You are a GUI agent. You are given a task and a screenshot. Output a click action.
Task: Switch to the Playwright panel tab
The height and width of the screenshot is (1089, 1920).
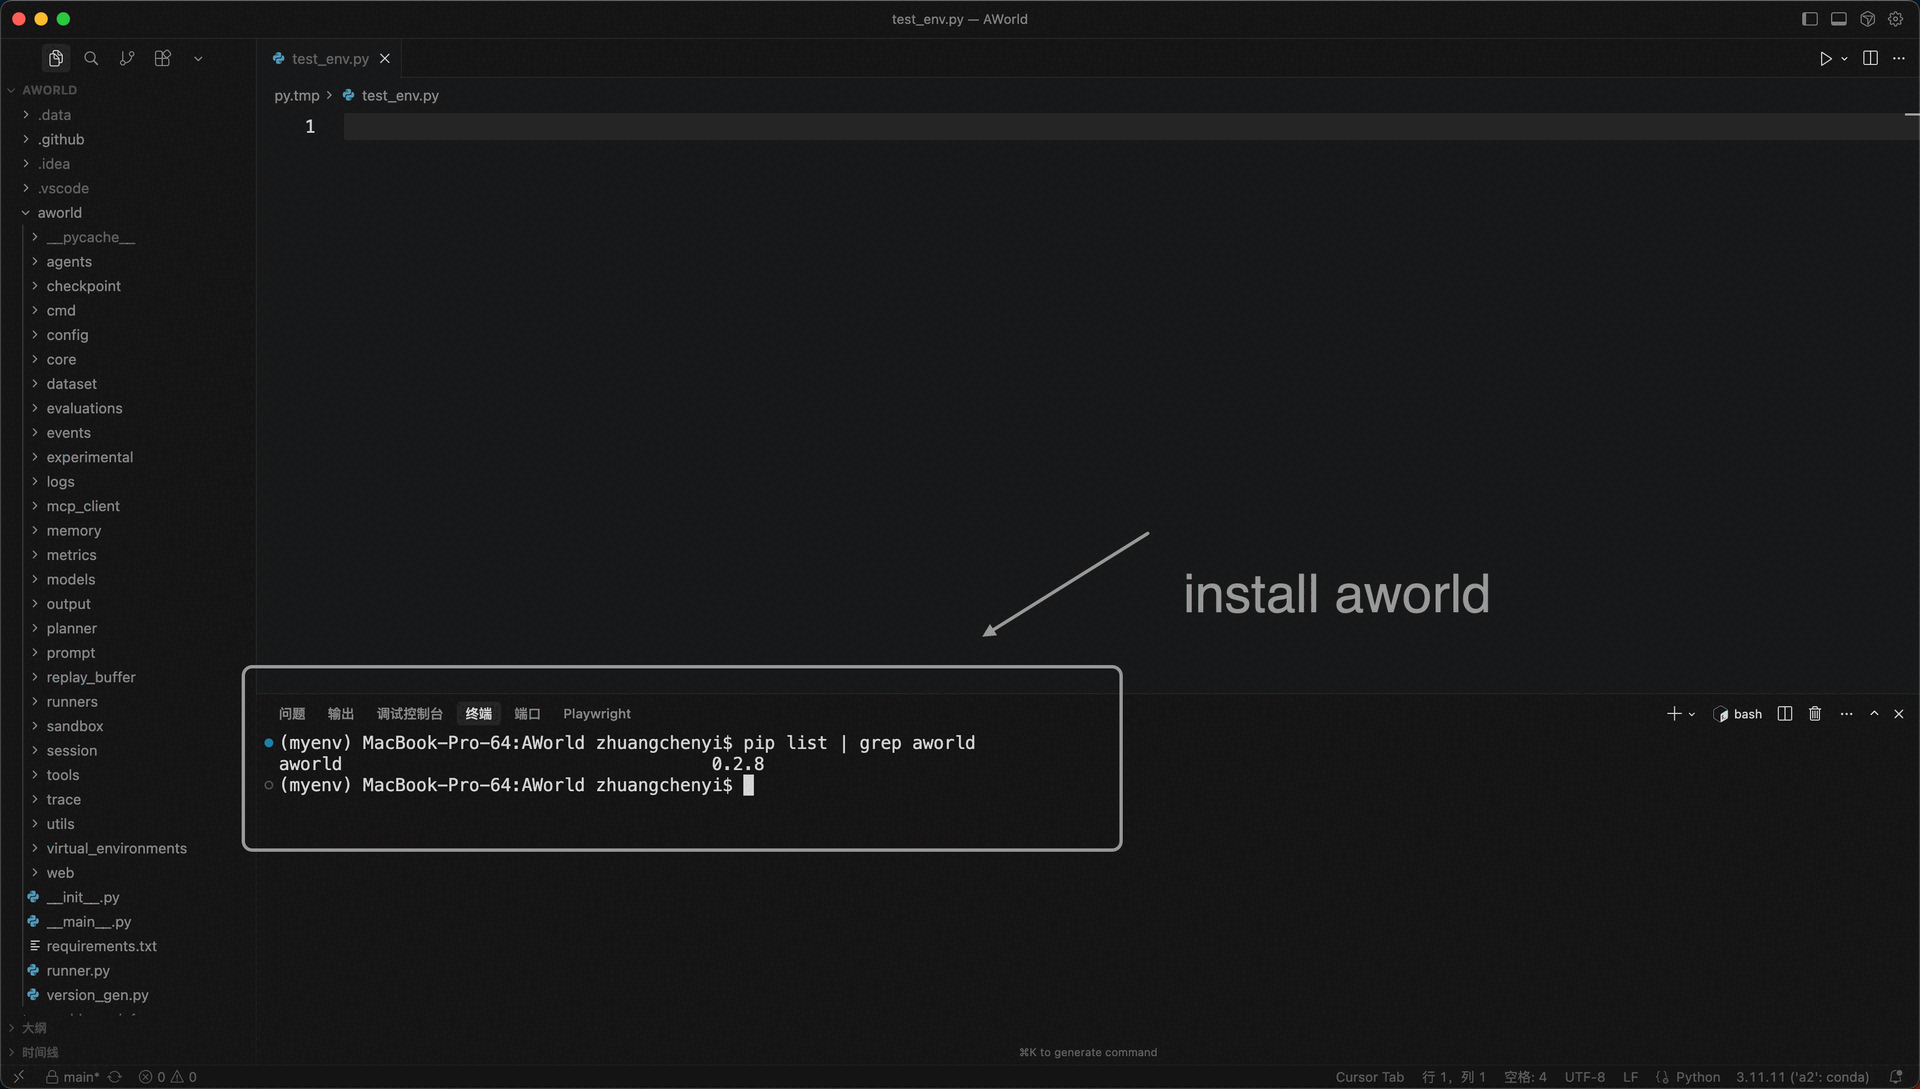coord(596,714)
